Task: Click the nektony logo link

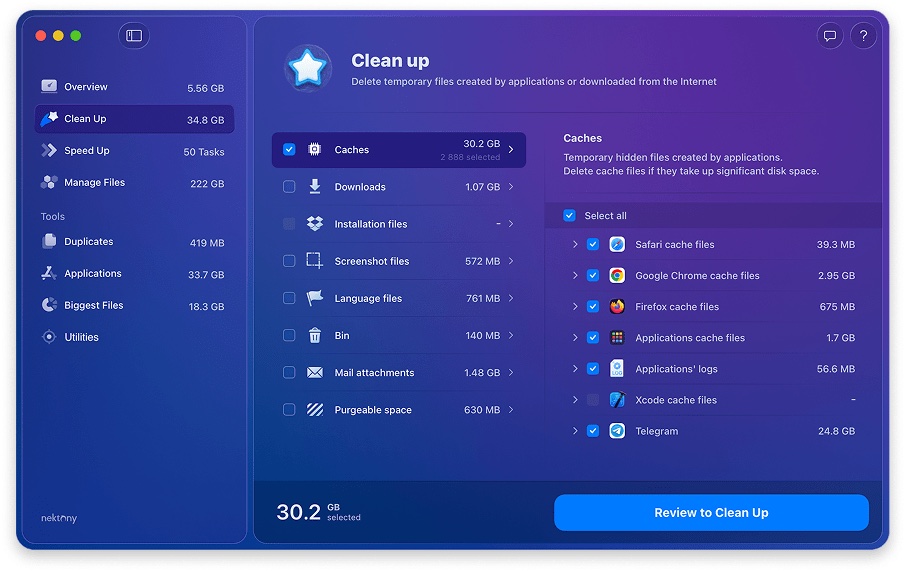Action: click(x=59, y=518)
